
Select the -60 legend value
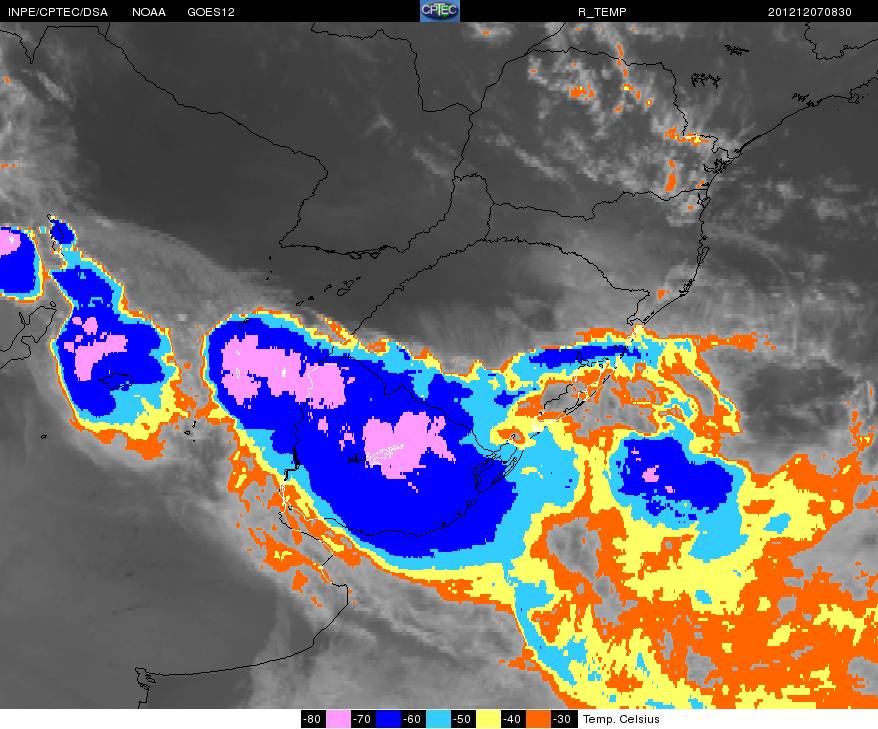(412, 719)
